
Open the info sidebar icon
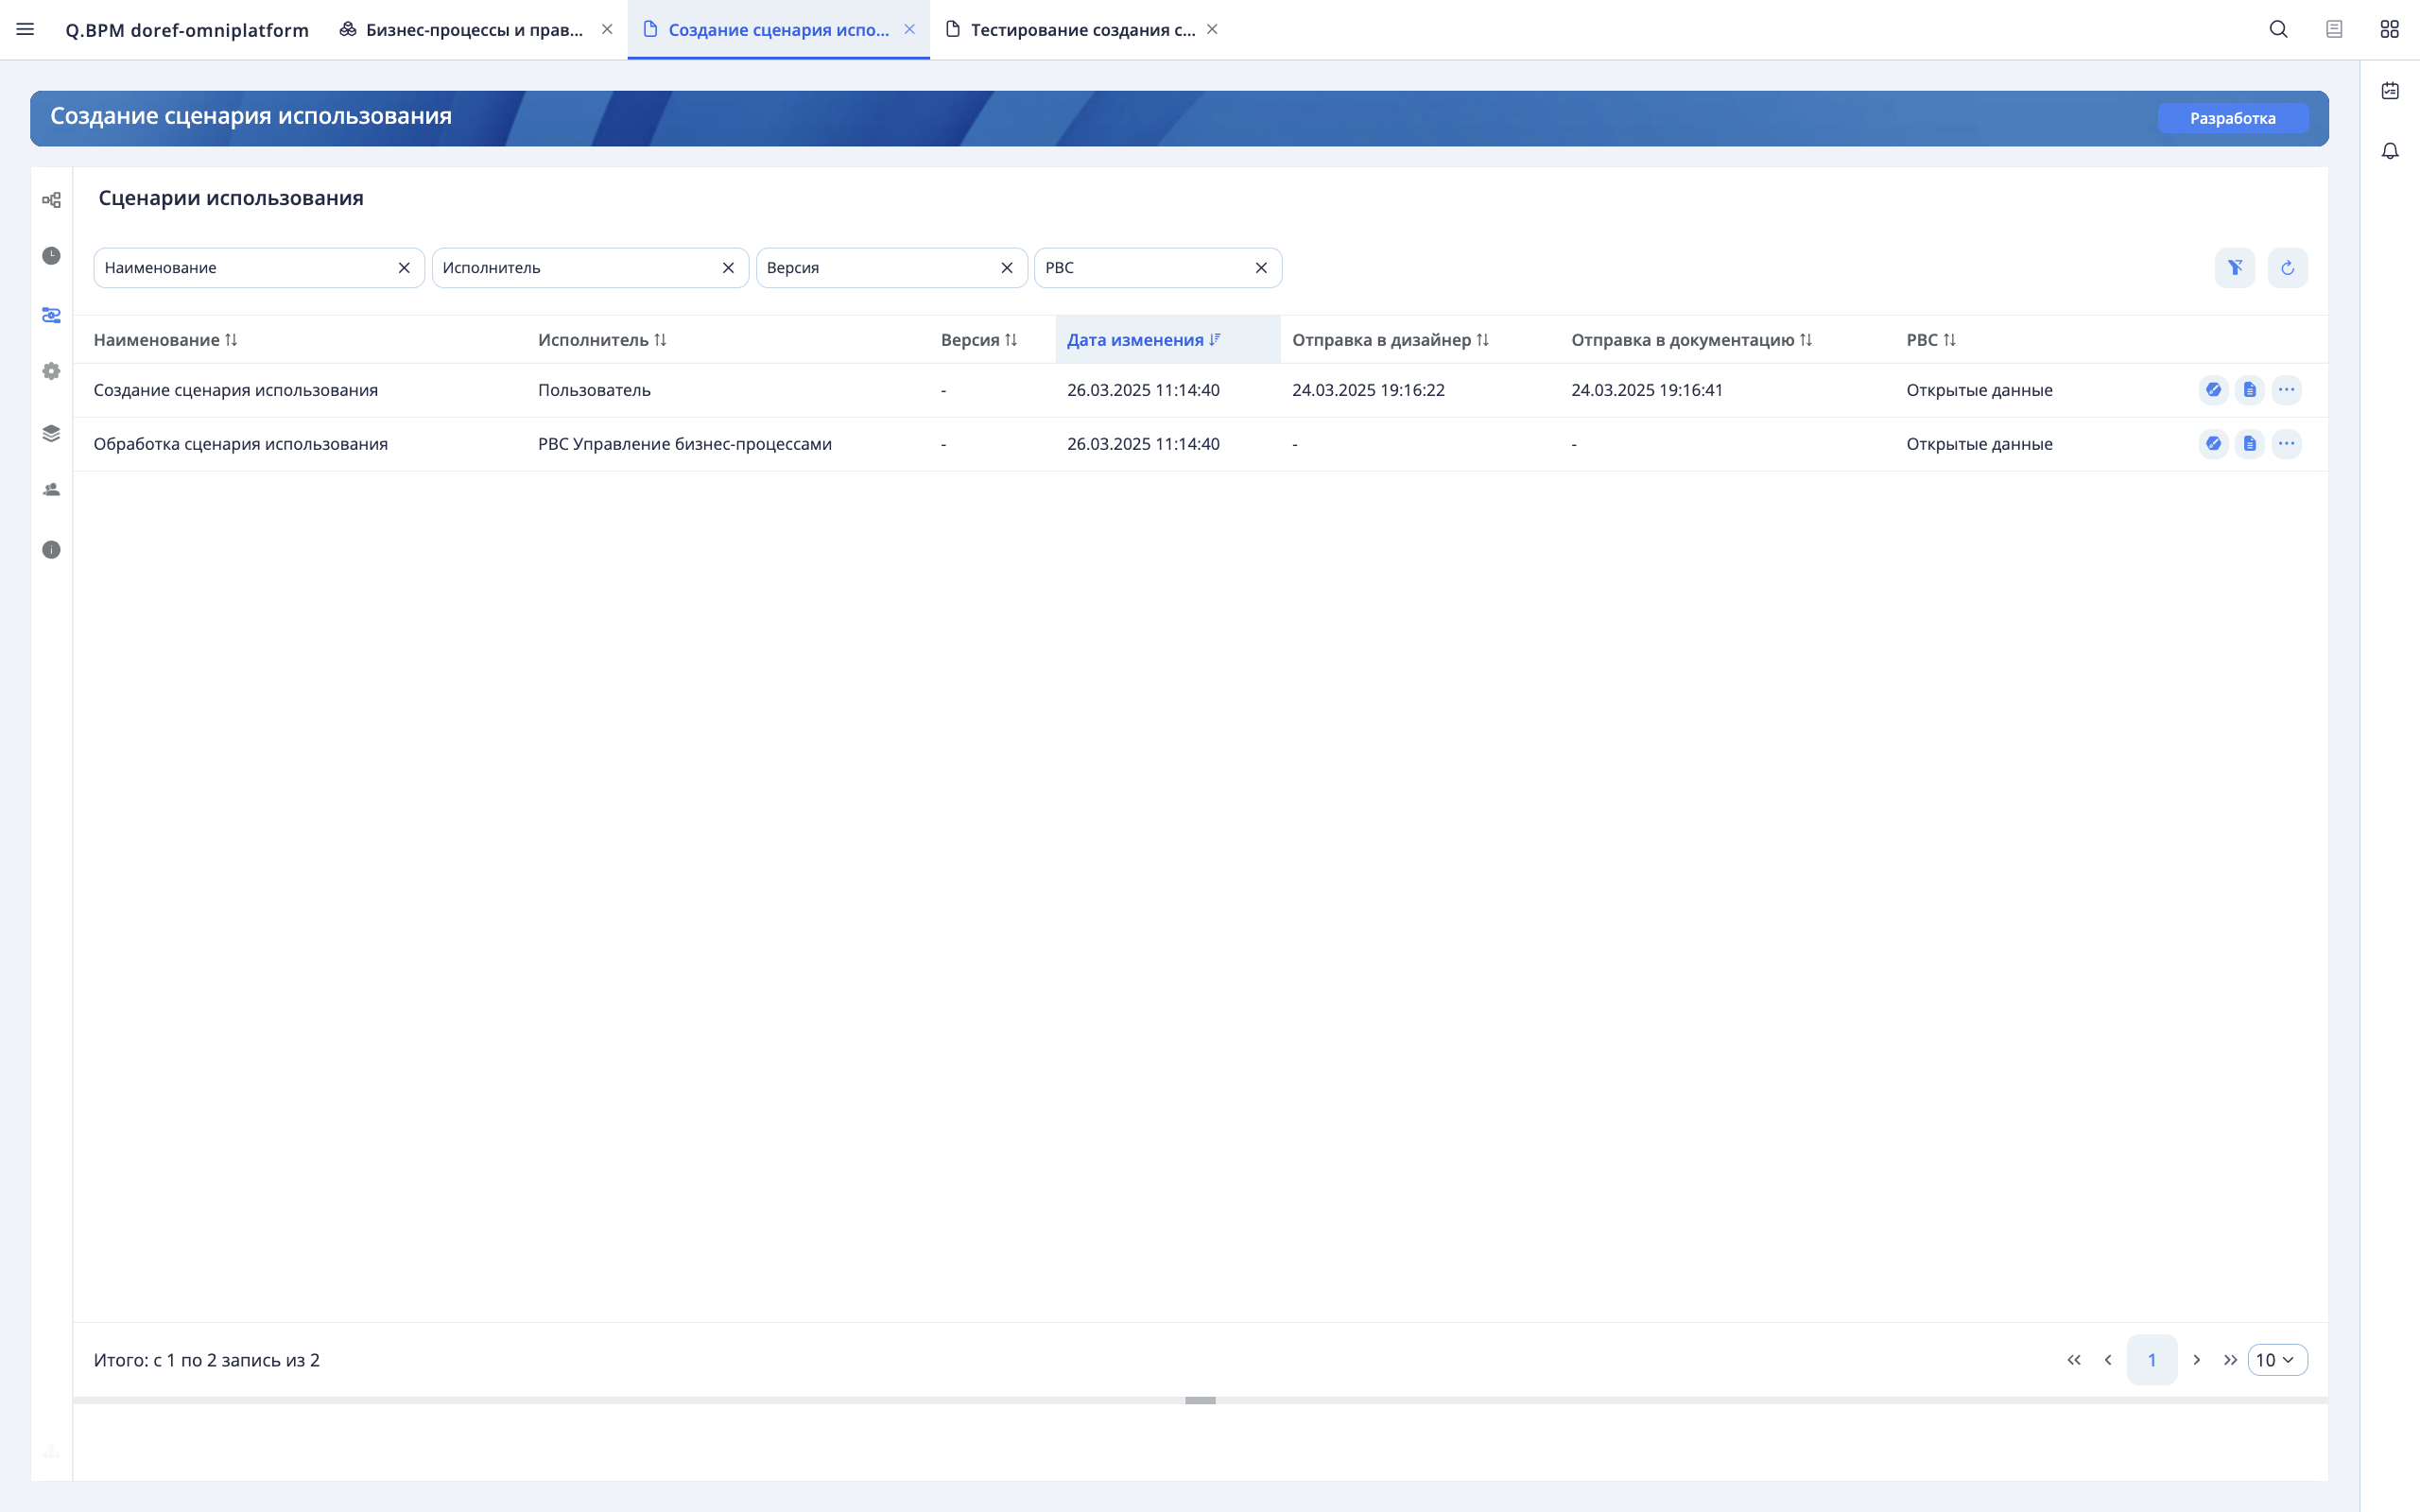coord(51,550)
